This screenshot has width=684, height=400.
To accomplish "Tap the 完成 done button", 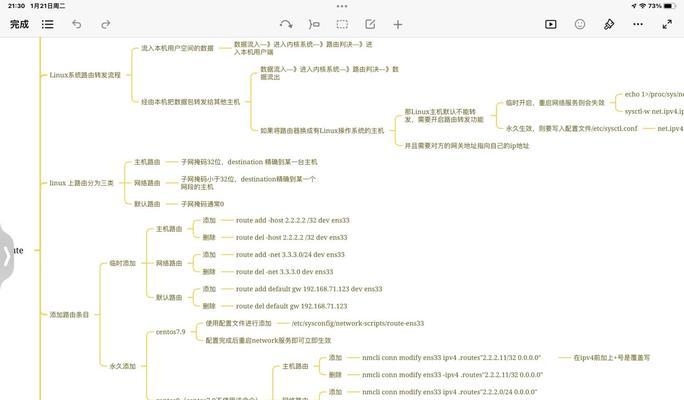I will [x=19, y=24].
